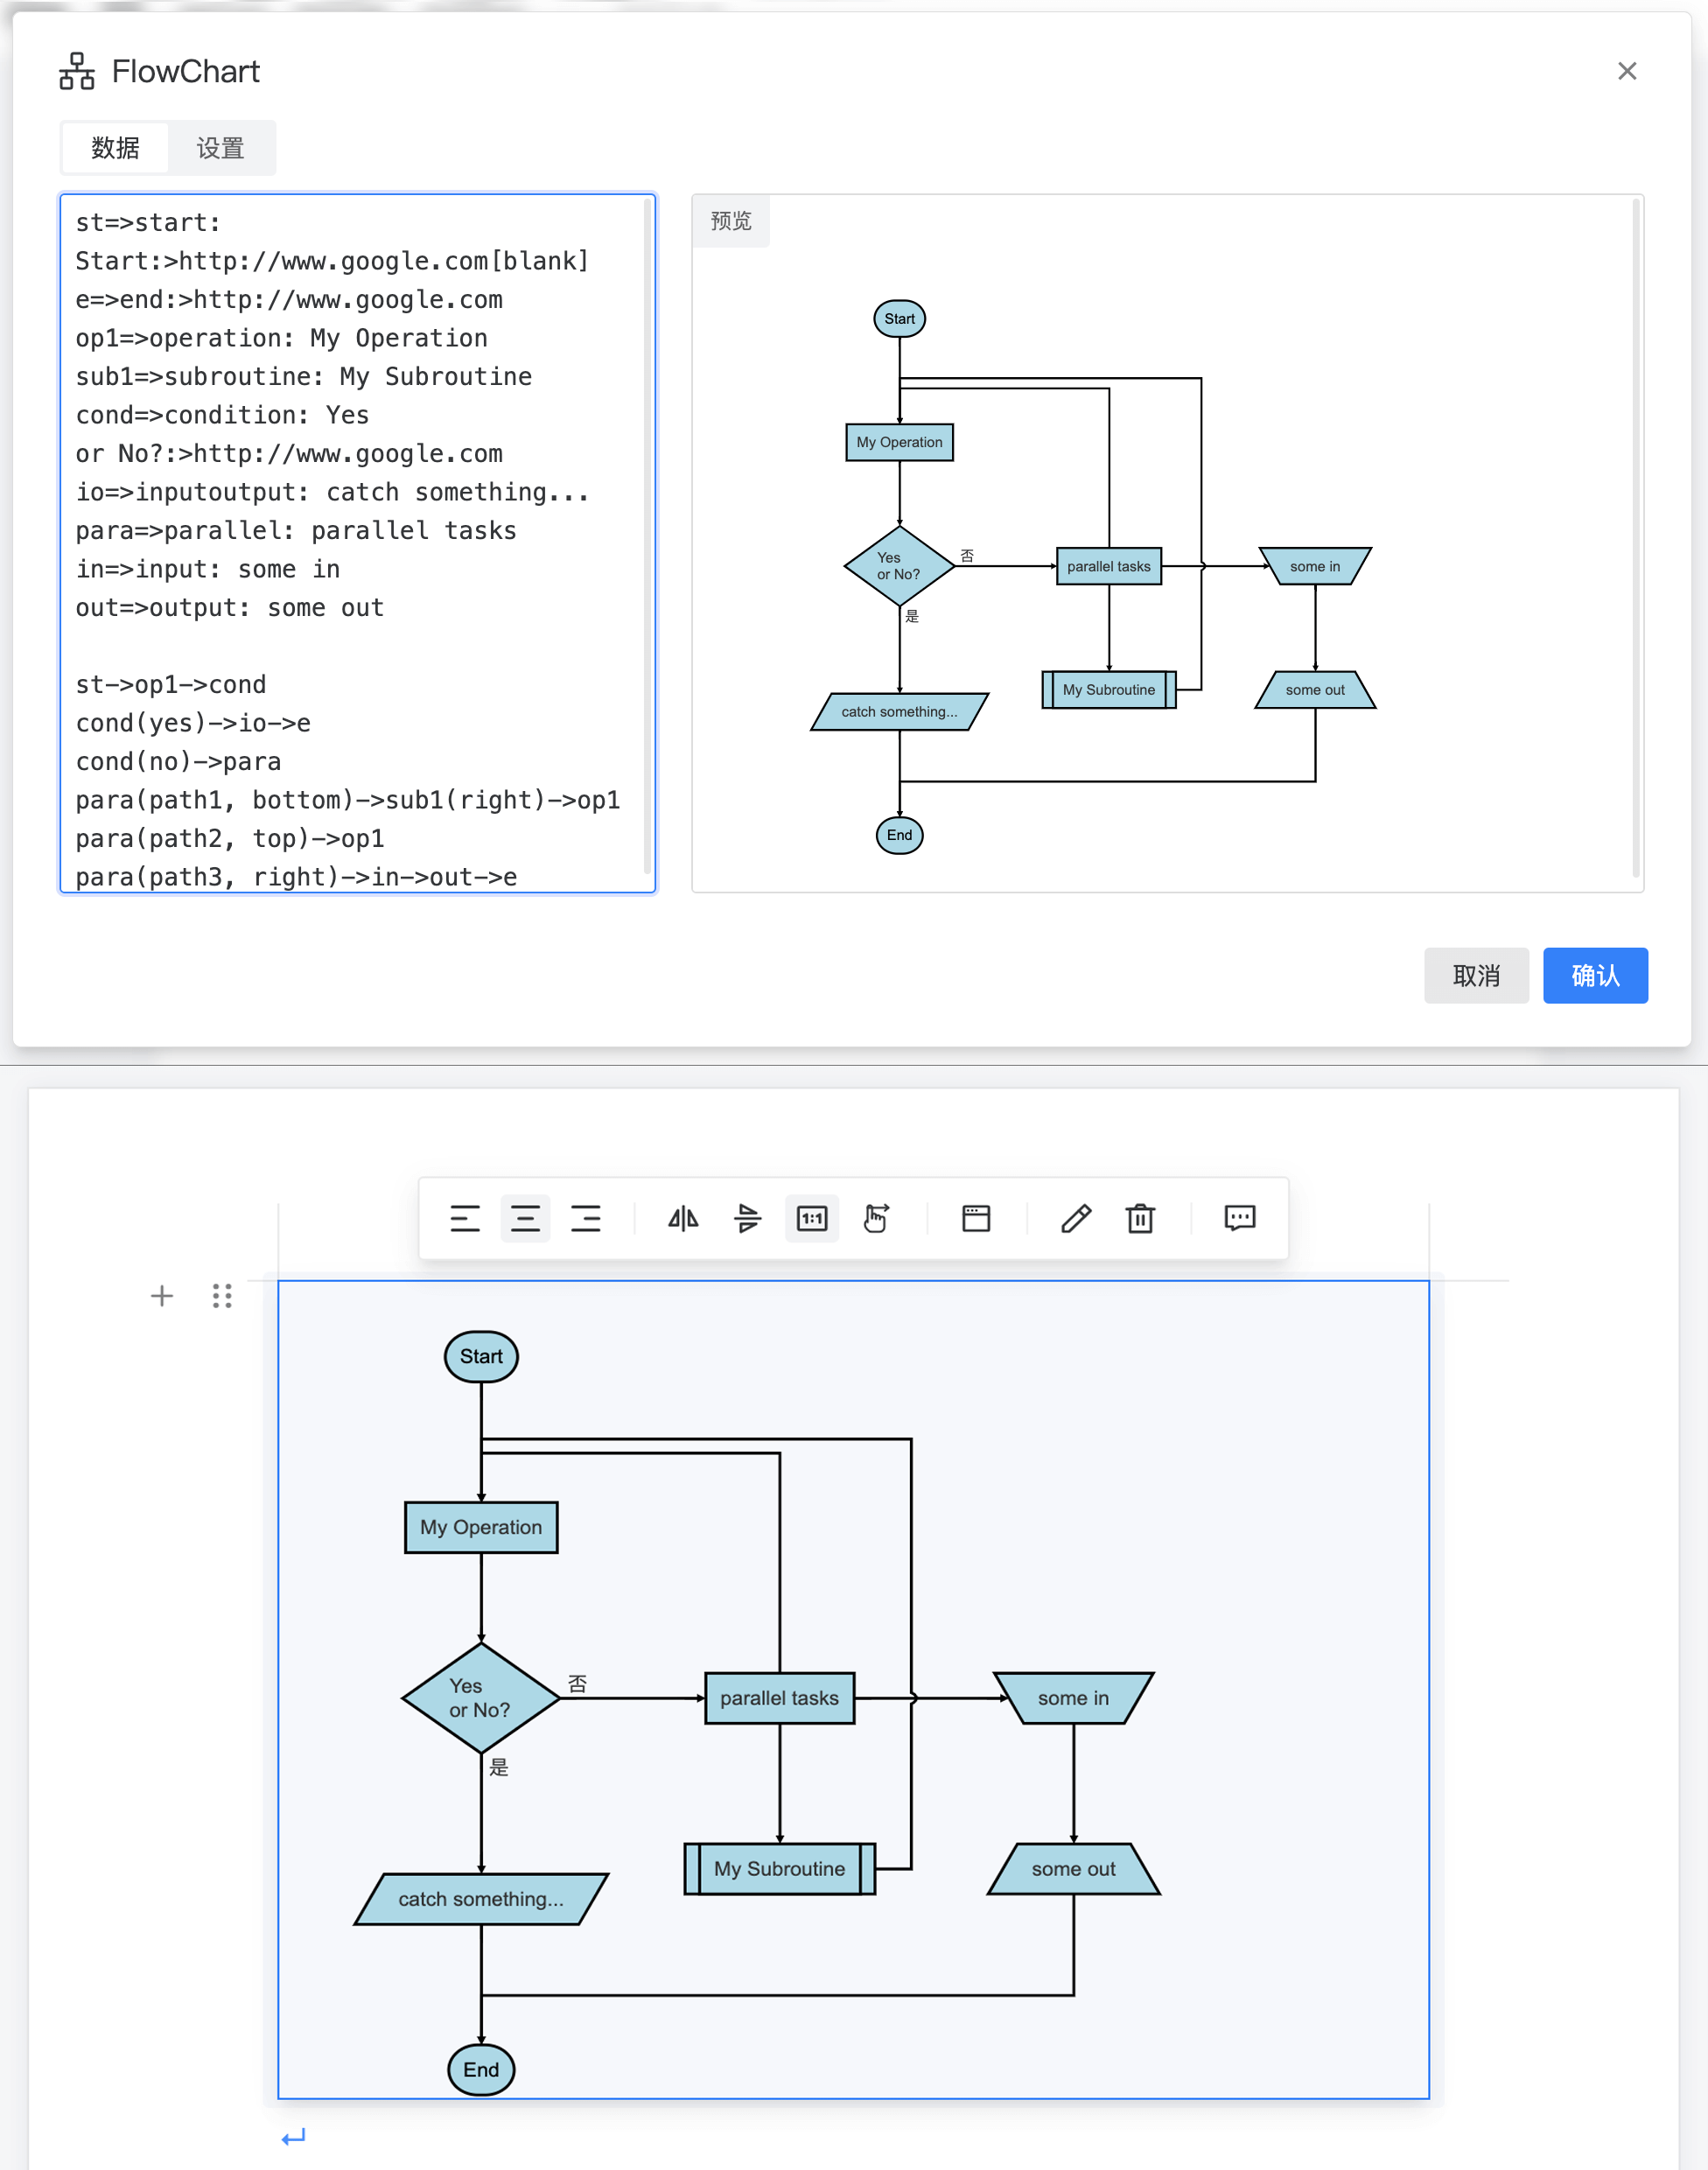The image size is (1708, 2170).
Task: Click the code line 'st->op1->cond'
Action: [x=171, y=685]
